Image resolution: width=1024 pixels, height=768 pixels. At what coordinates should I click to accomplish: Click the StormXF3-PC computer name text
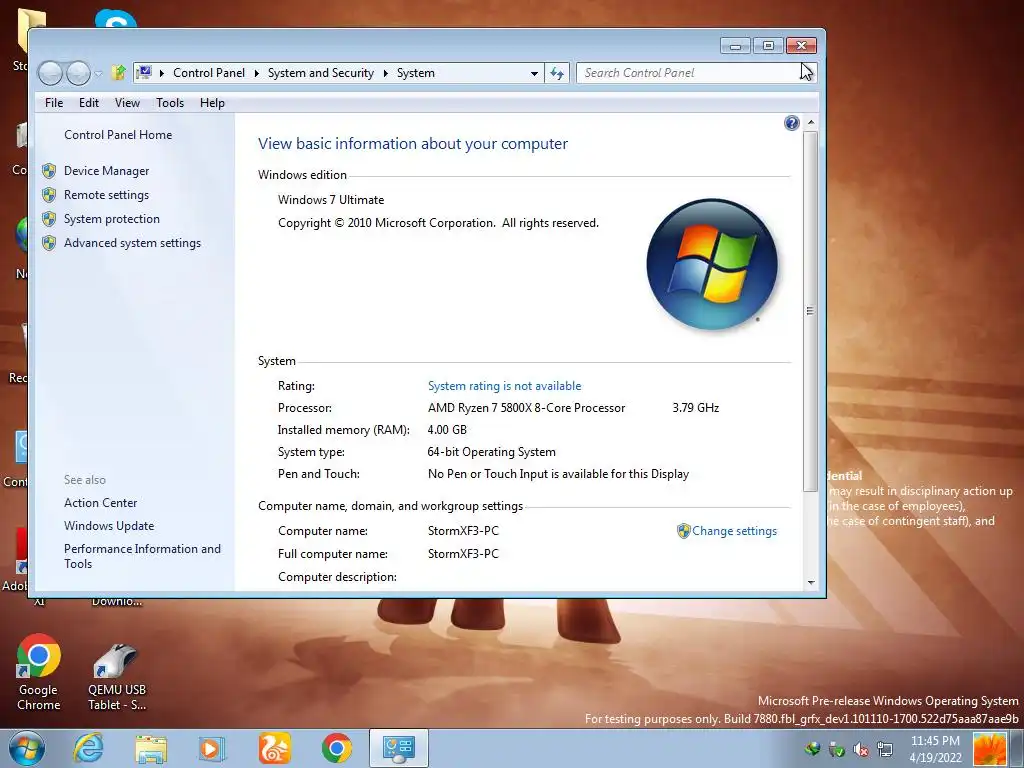(x=463, y=531)
